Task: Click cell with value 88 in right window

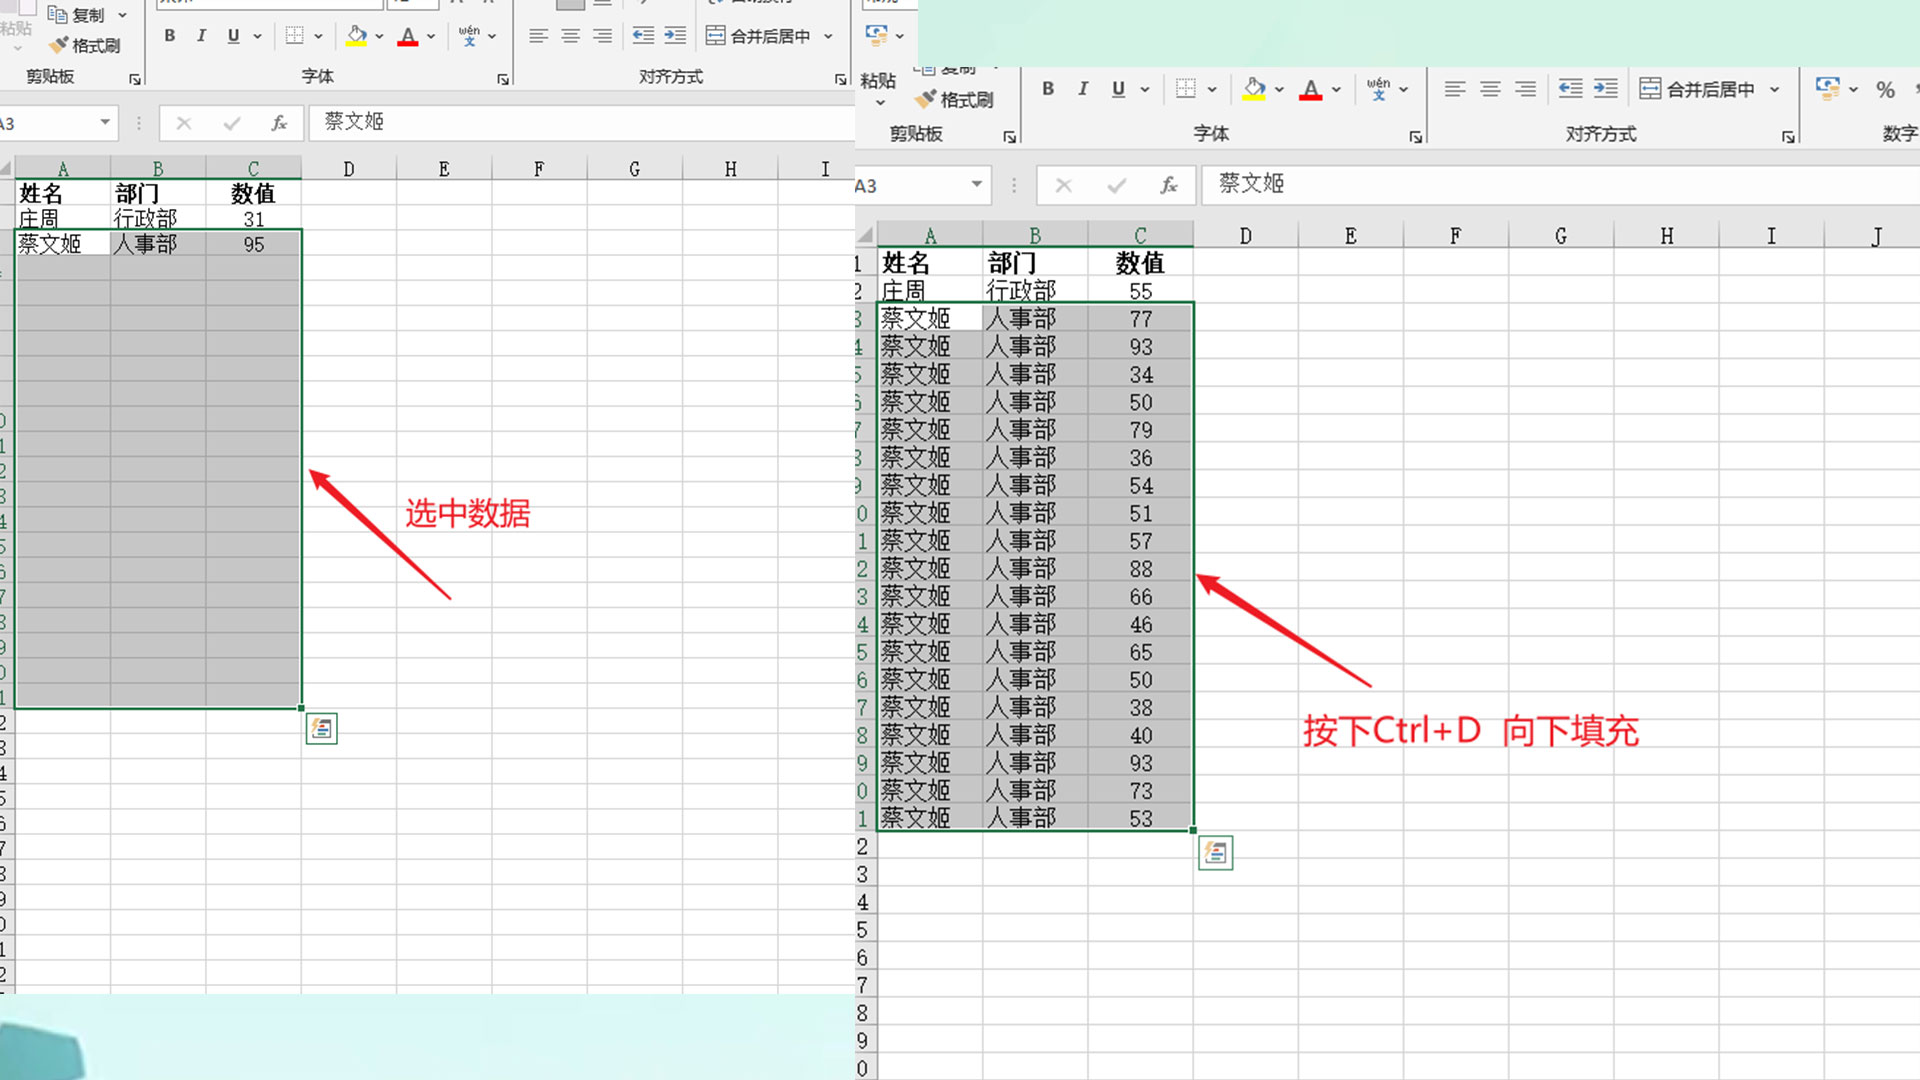Action: click(x=1141, y=568)
